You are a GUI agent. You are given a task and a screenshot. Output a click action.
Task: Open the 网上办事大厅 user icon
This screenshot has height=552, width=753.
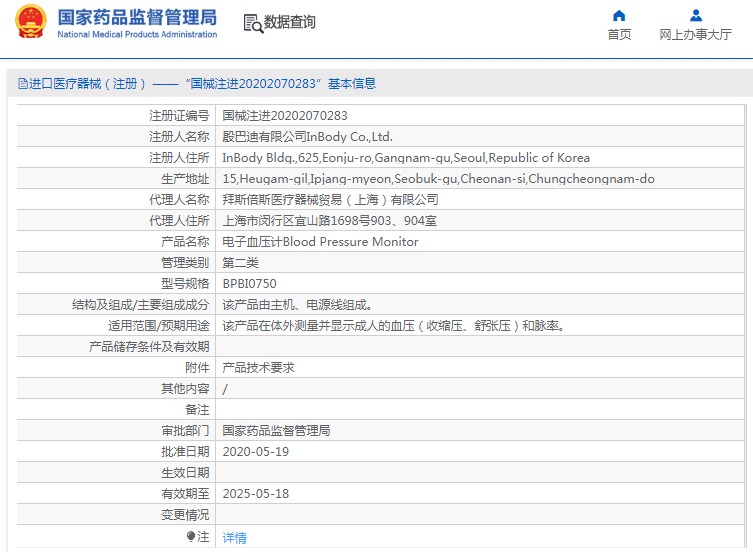[x=695, y=16]
